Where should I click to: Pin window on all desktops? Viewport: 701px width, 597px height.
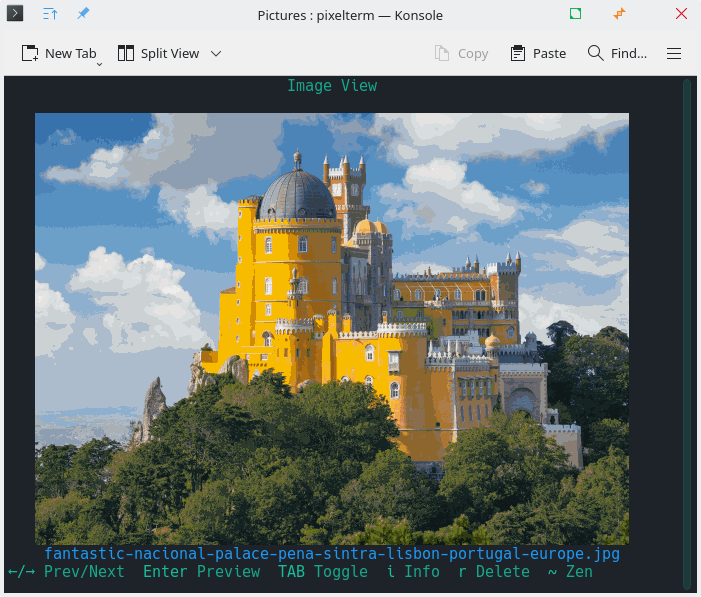(83, 13)
